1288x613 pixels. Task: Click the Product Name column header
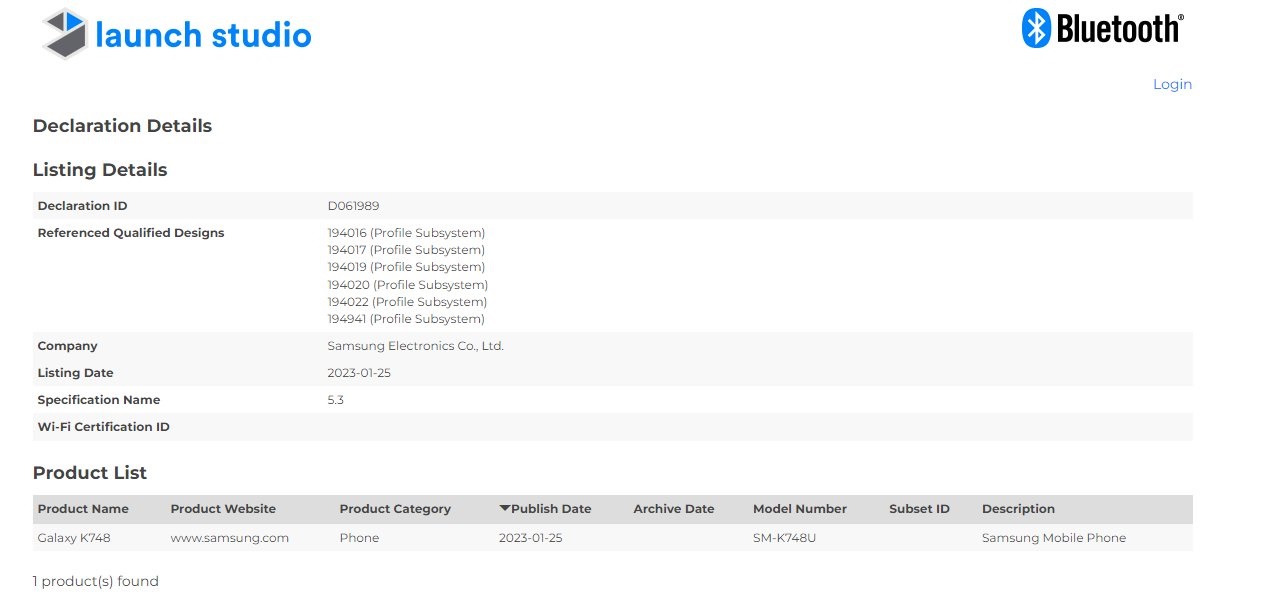pos(83,509)
